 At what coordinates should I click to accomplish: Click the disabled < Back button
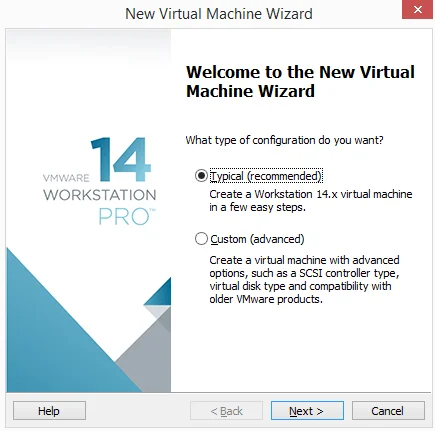point(226,411)
